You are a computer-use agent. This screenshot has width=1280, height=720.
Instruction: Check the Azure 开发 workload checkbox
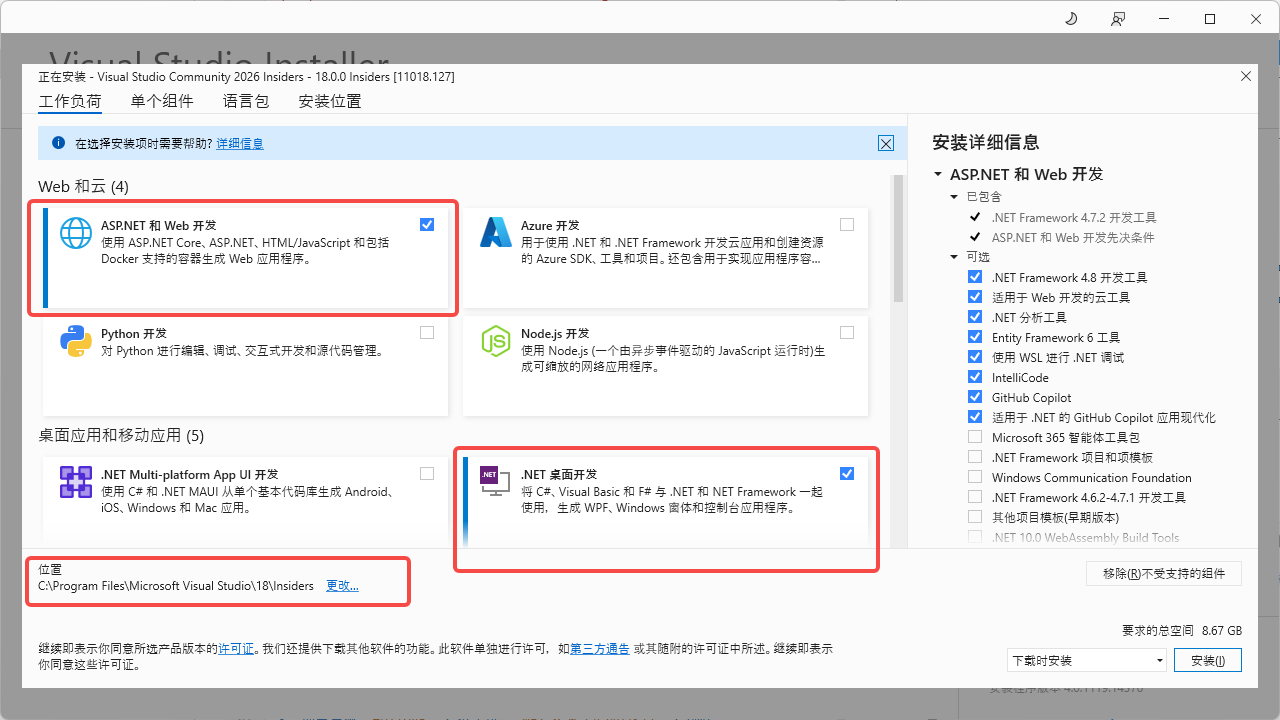(847, 225)
